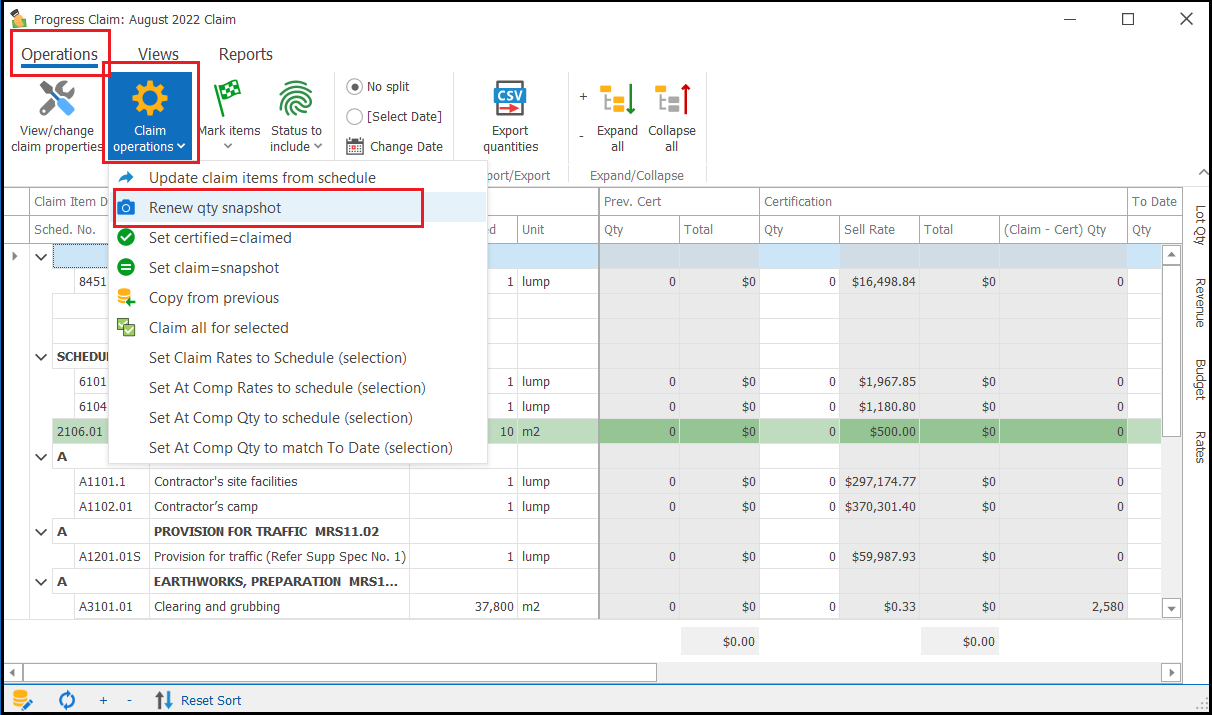Open the Rates side panel tab
The image size is (1212, 715).
[1199, 447]
